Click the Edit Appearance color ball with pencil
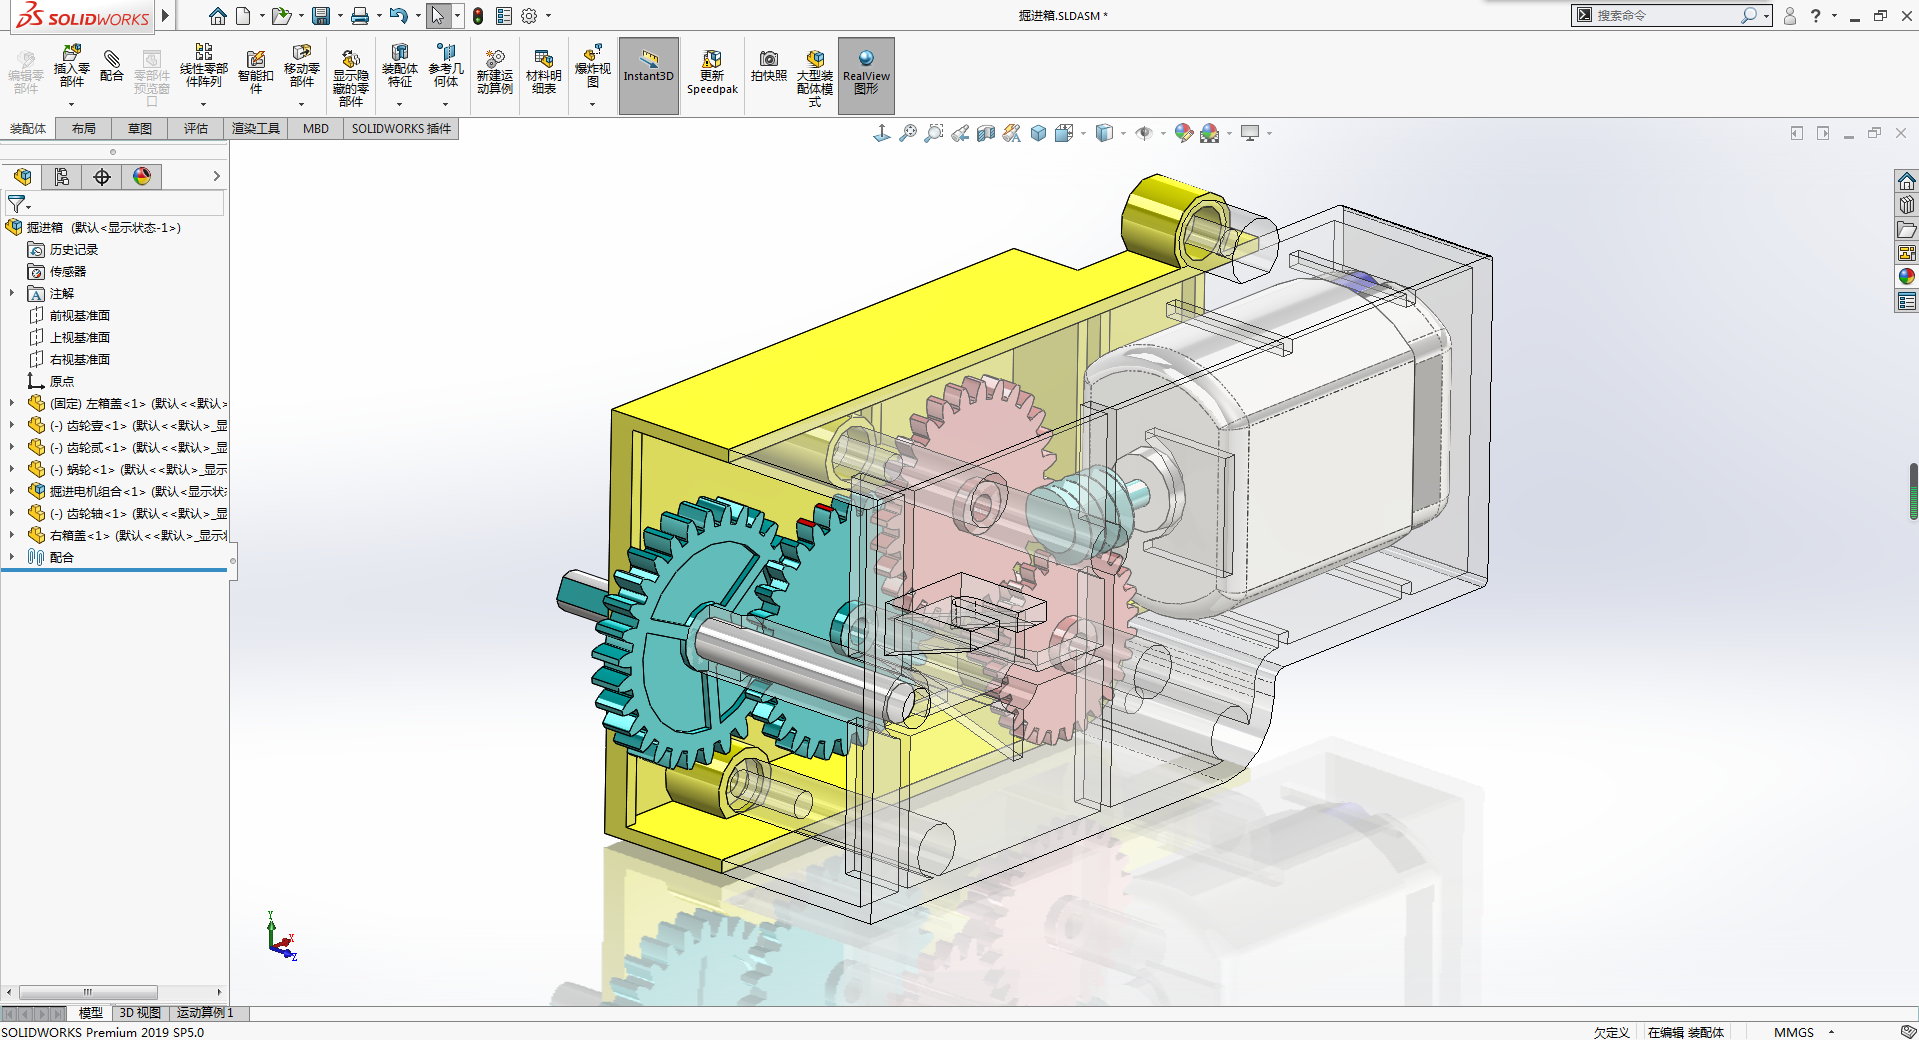Screen dimensions: 1919x1040 click(x=1184, y=133)
